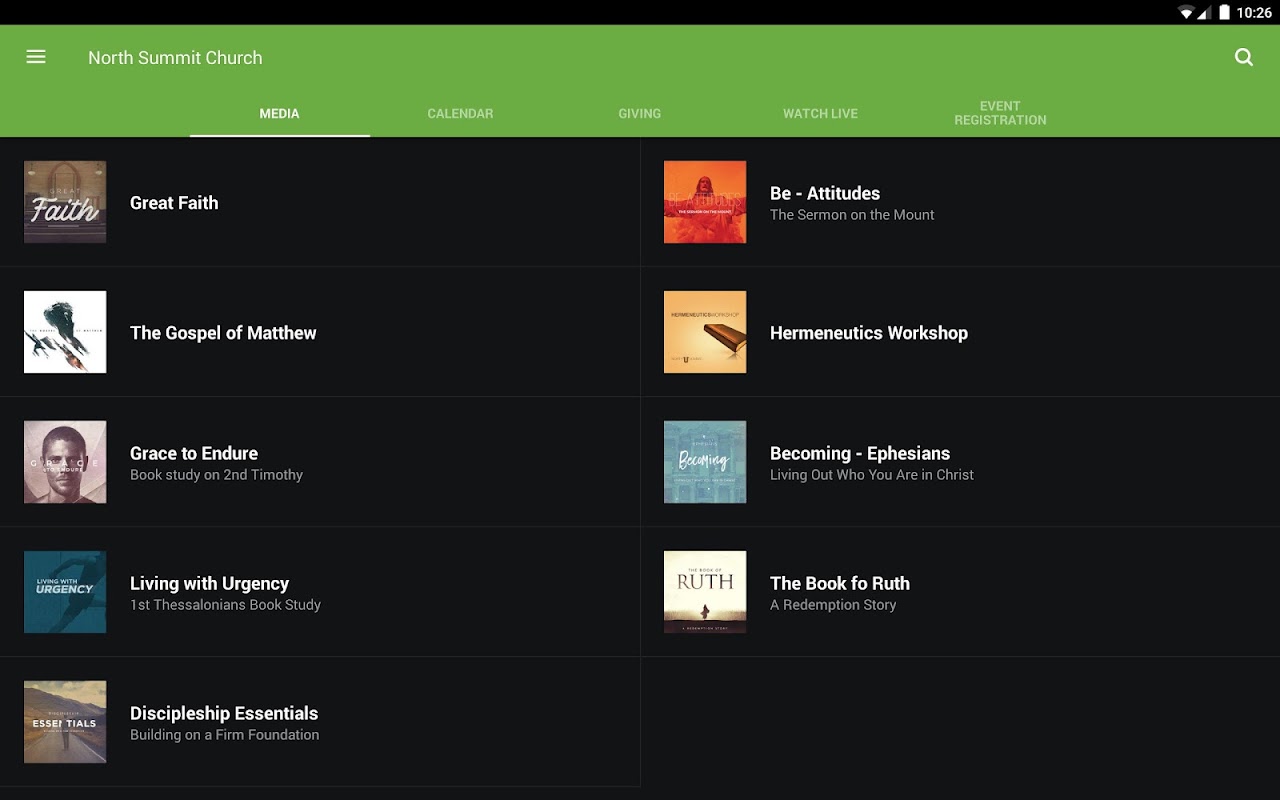Tap the Book of Ruth artwork
Screen dimensions: 1280x800
click(x=705, y=592)
